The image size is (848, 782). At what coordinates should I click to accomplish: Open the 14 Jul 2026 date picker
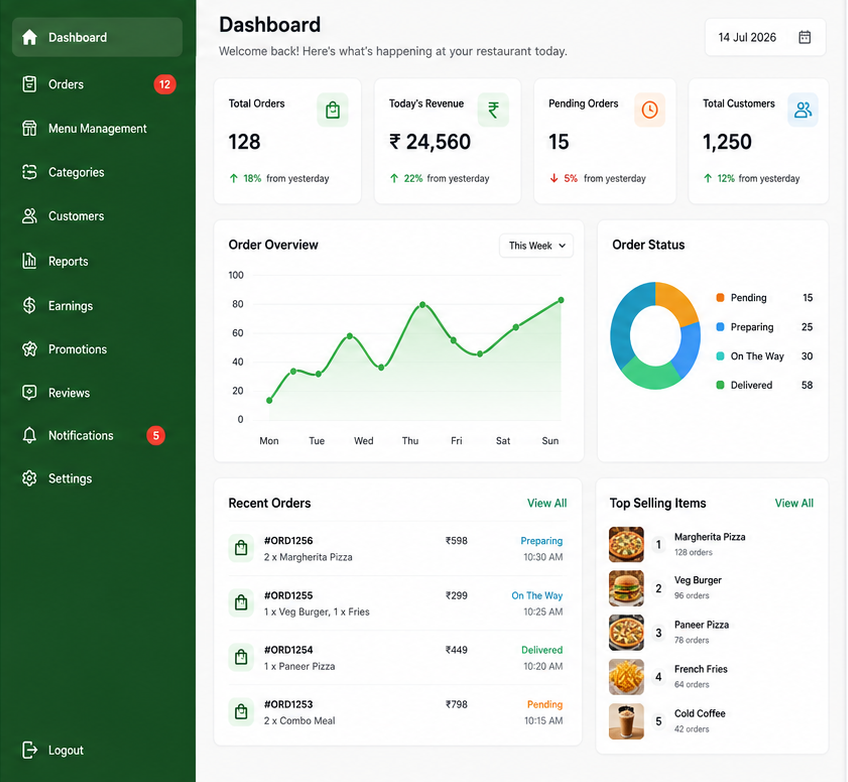765,37
